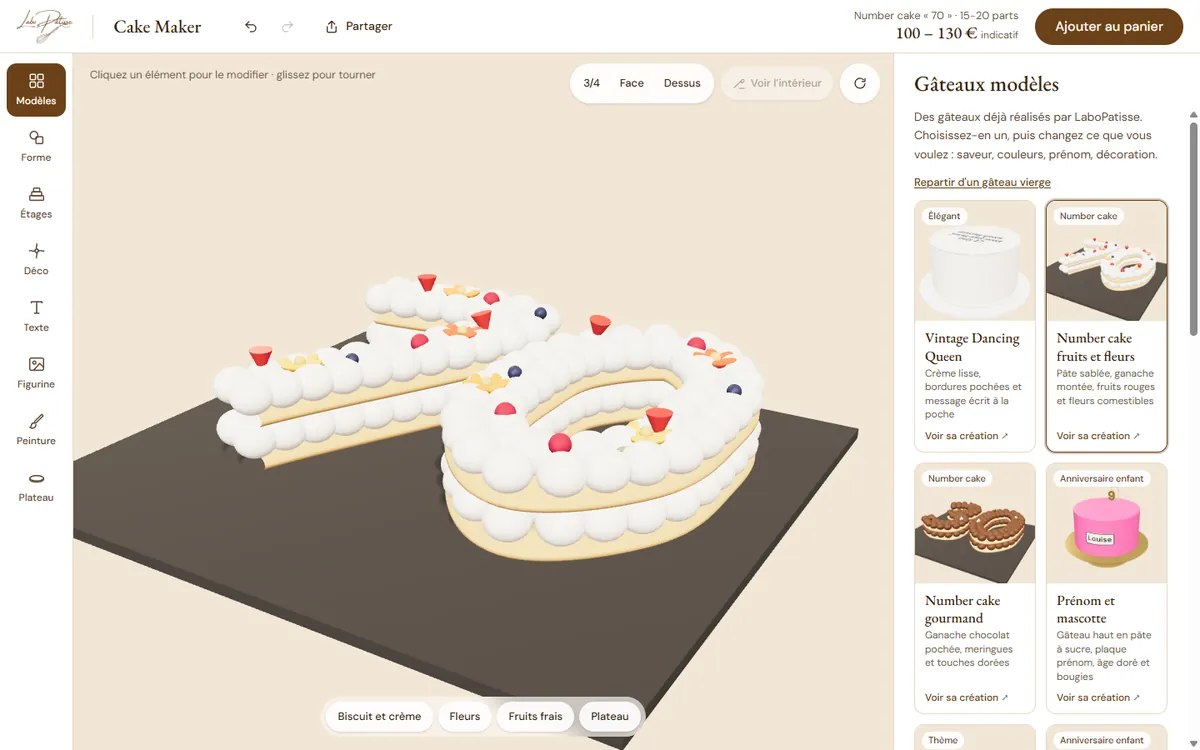Switch to the 3/4 camera view
This screenshot has height=750, width=1200.
592,84
